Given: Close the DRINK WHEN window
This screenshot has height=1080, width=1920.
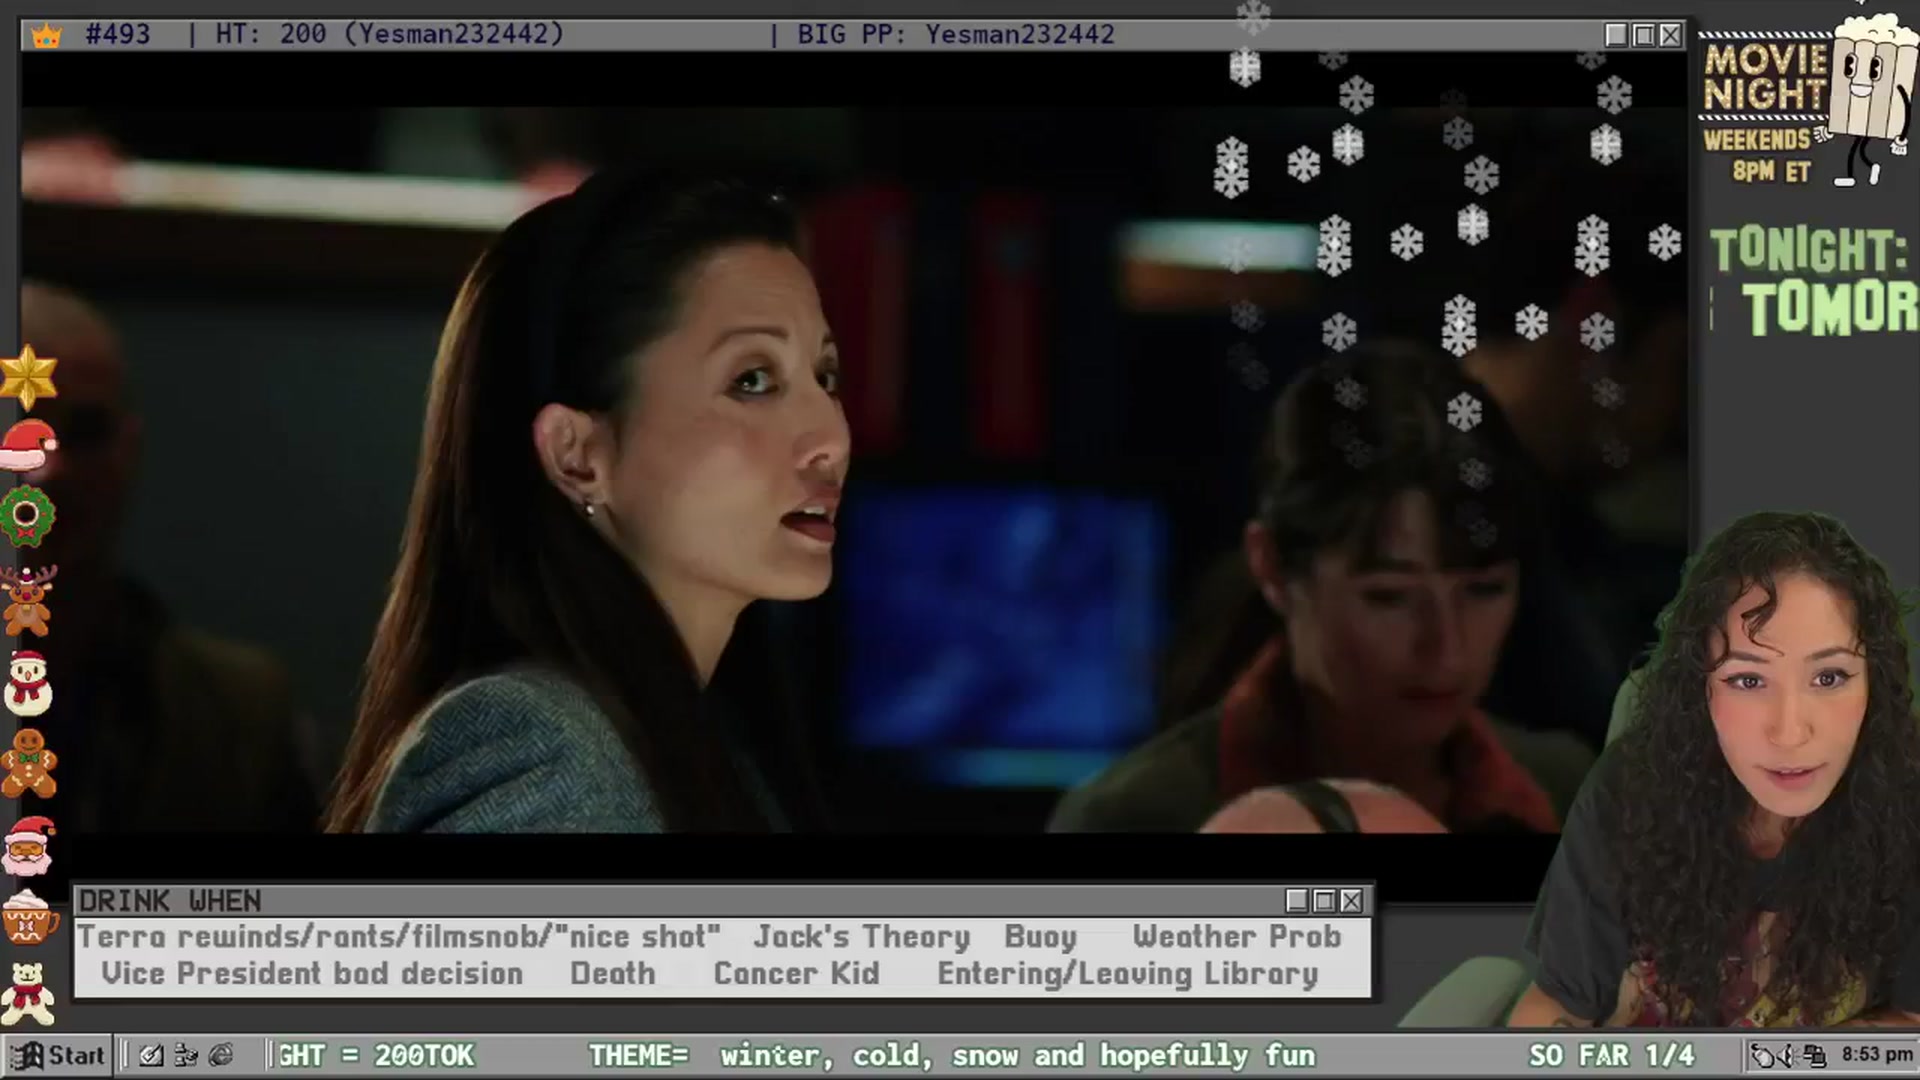Looking at the screenshot, I should tap(1351, 901).
